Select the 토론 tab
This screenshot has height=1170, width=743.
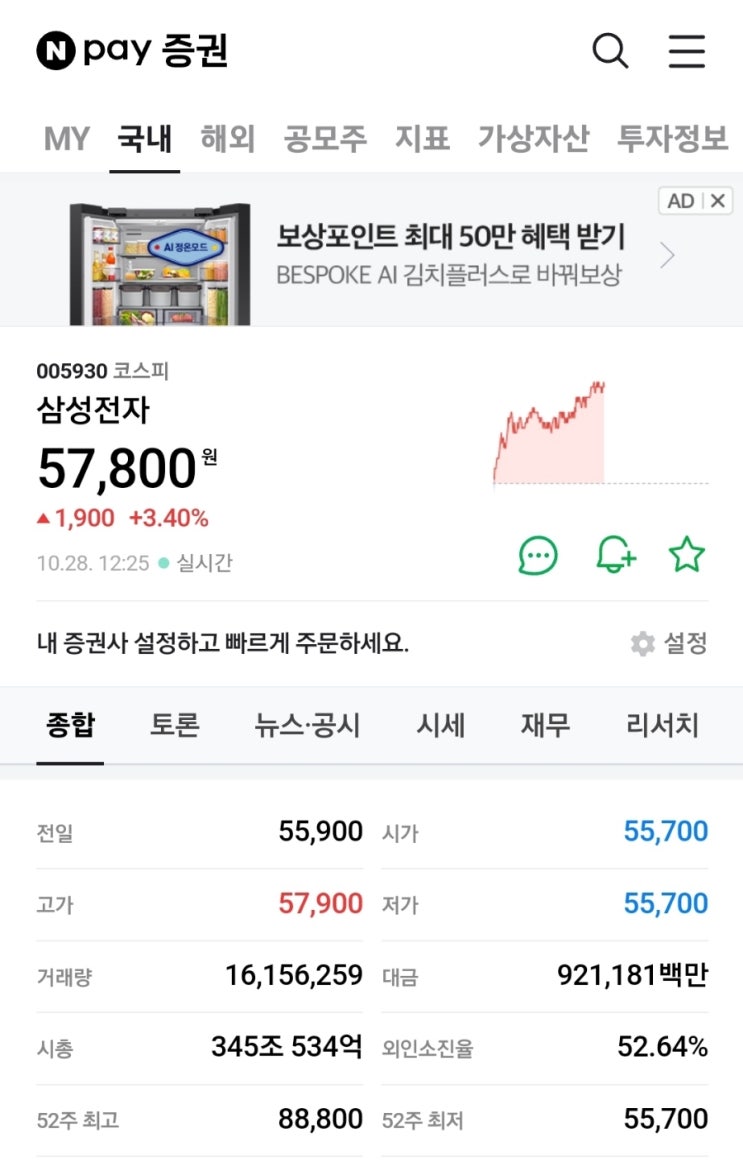(x=175, y=725)
